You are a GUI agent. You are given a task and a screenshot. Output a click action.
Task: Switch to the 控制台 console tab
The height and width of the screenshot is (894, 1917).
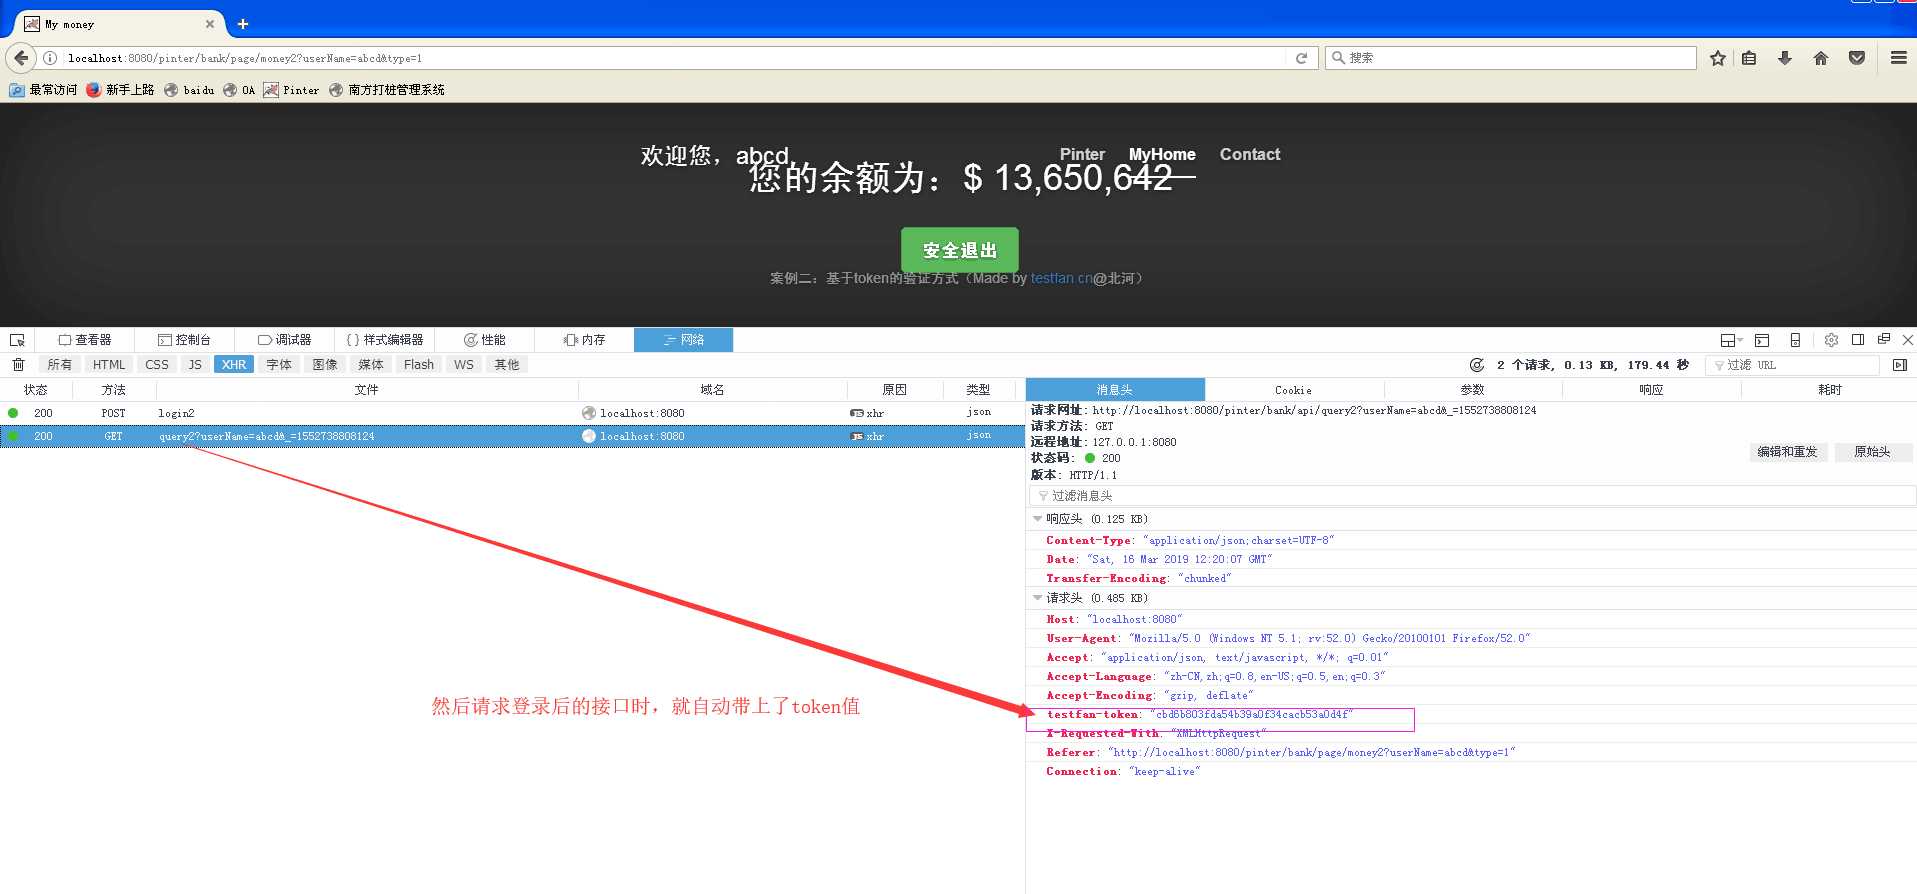coord(184,340)
